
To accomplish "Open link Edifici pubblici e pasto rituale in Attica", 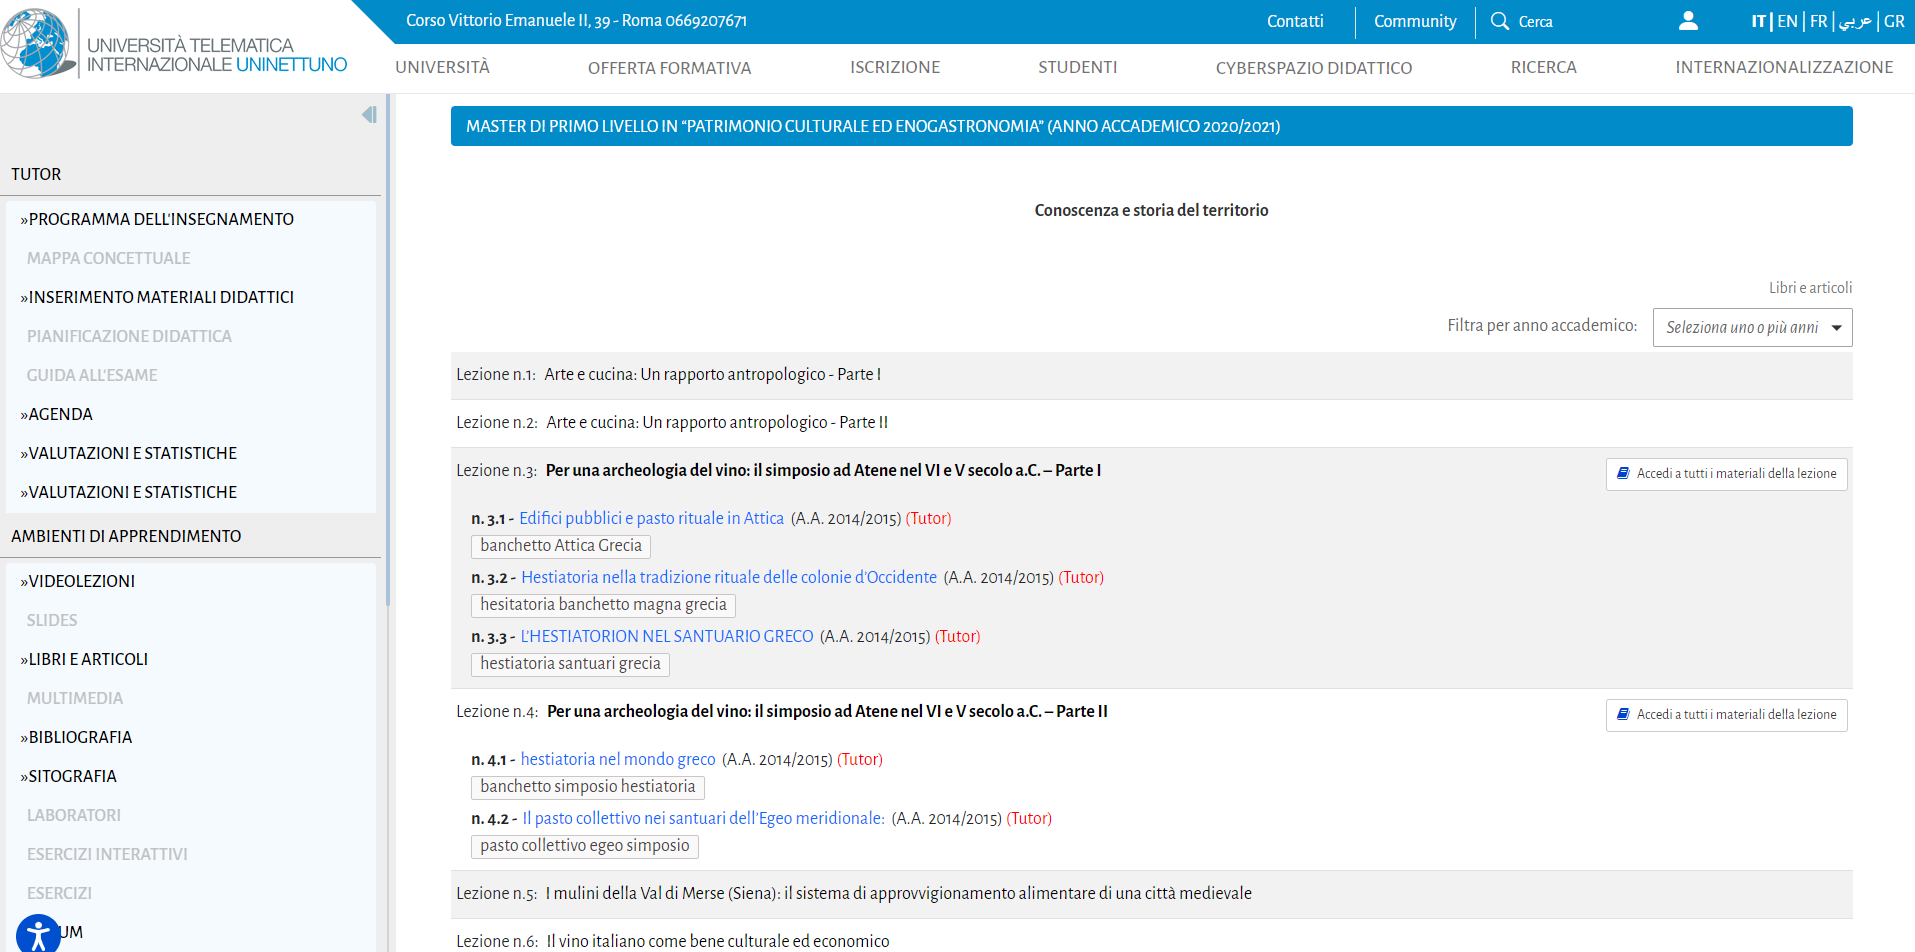I will [x=651, y=519].
